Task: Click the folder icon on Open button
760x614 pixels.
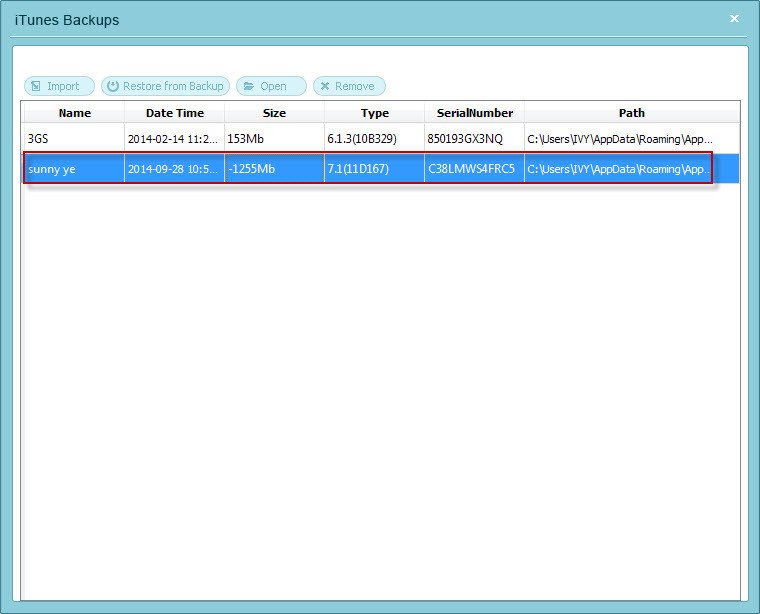Action: [x=249, y=86]
